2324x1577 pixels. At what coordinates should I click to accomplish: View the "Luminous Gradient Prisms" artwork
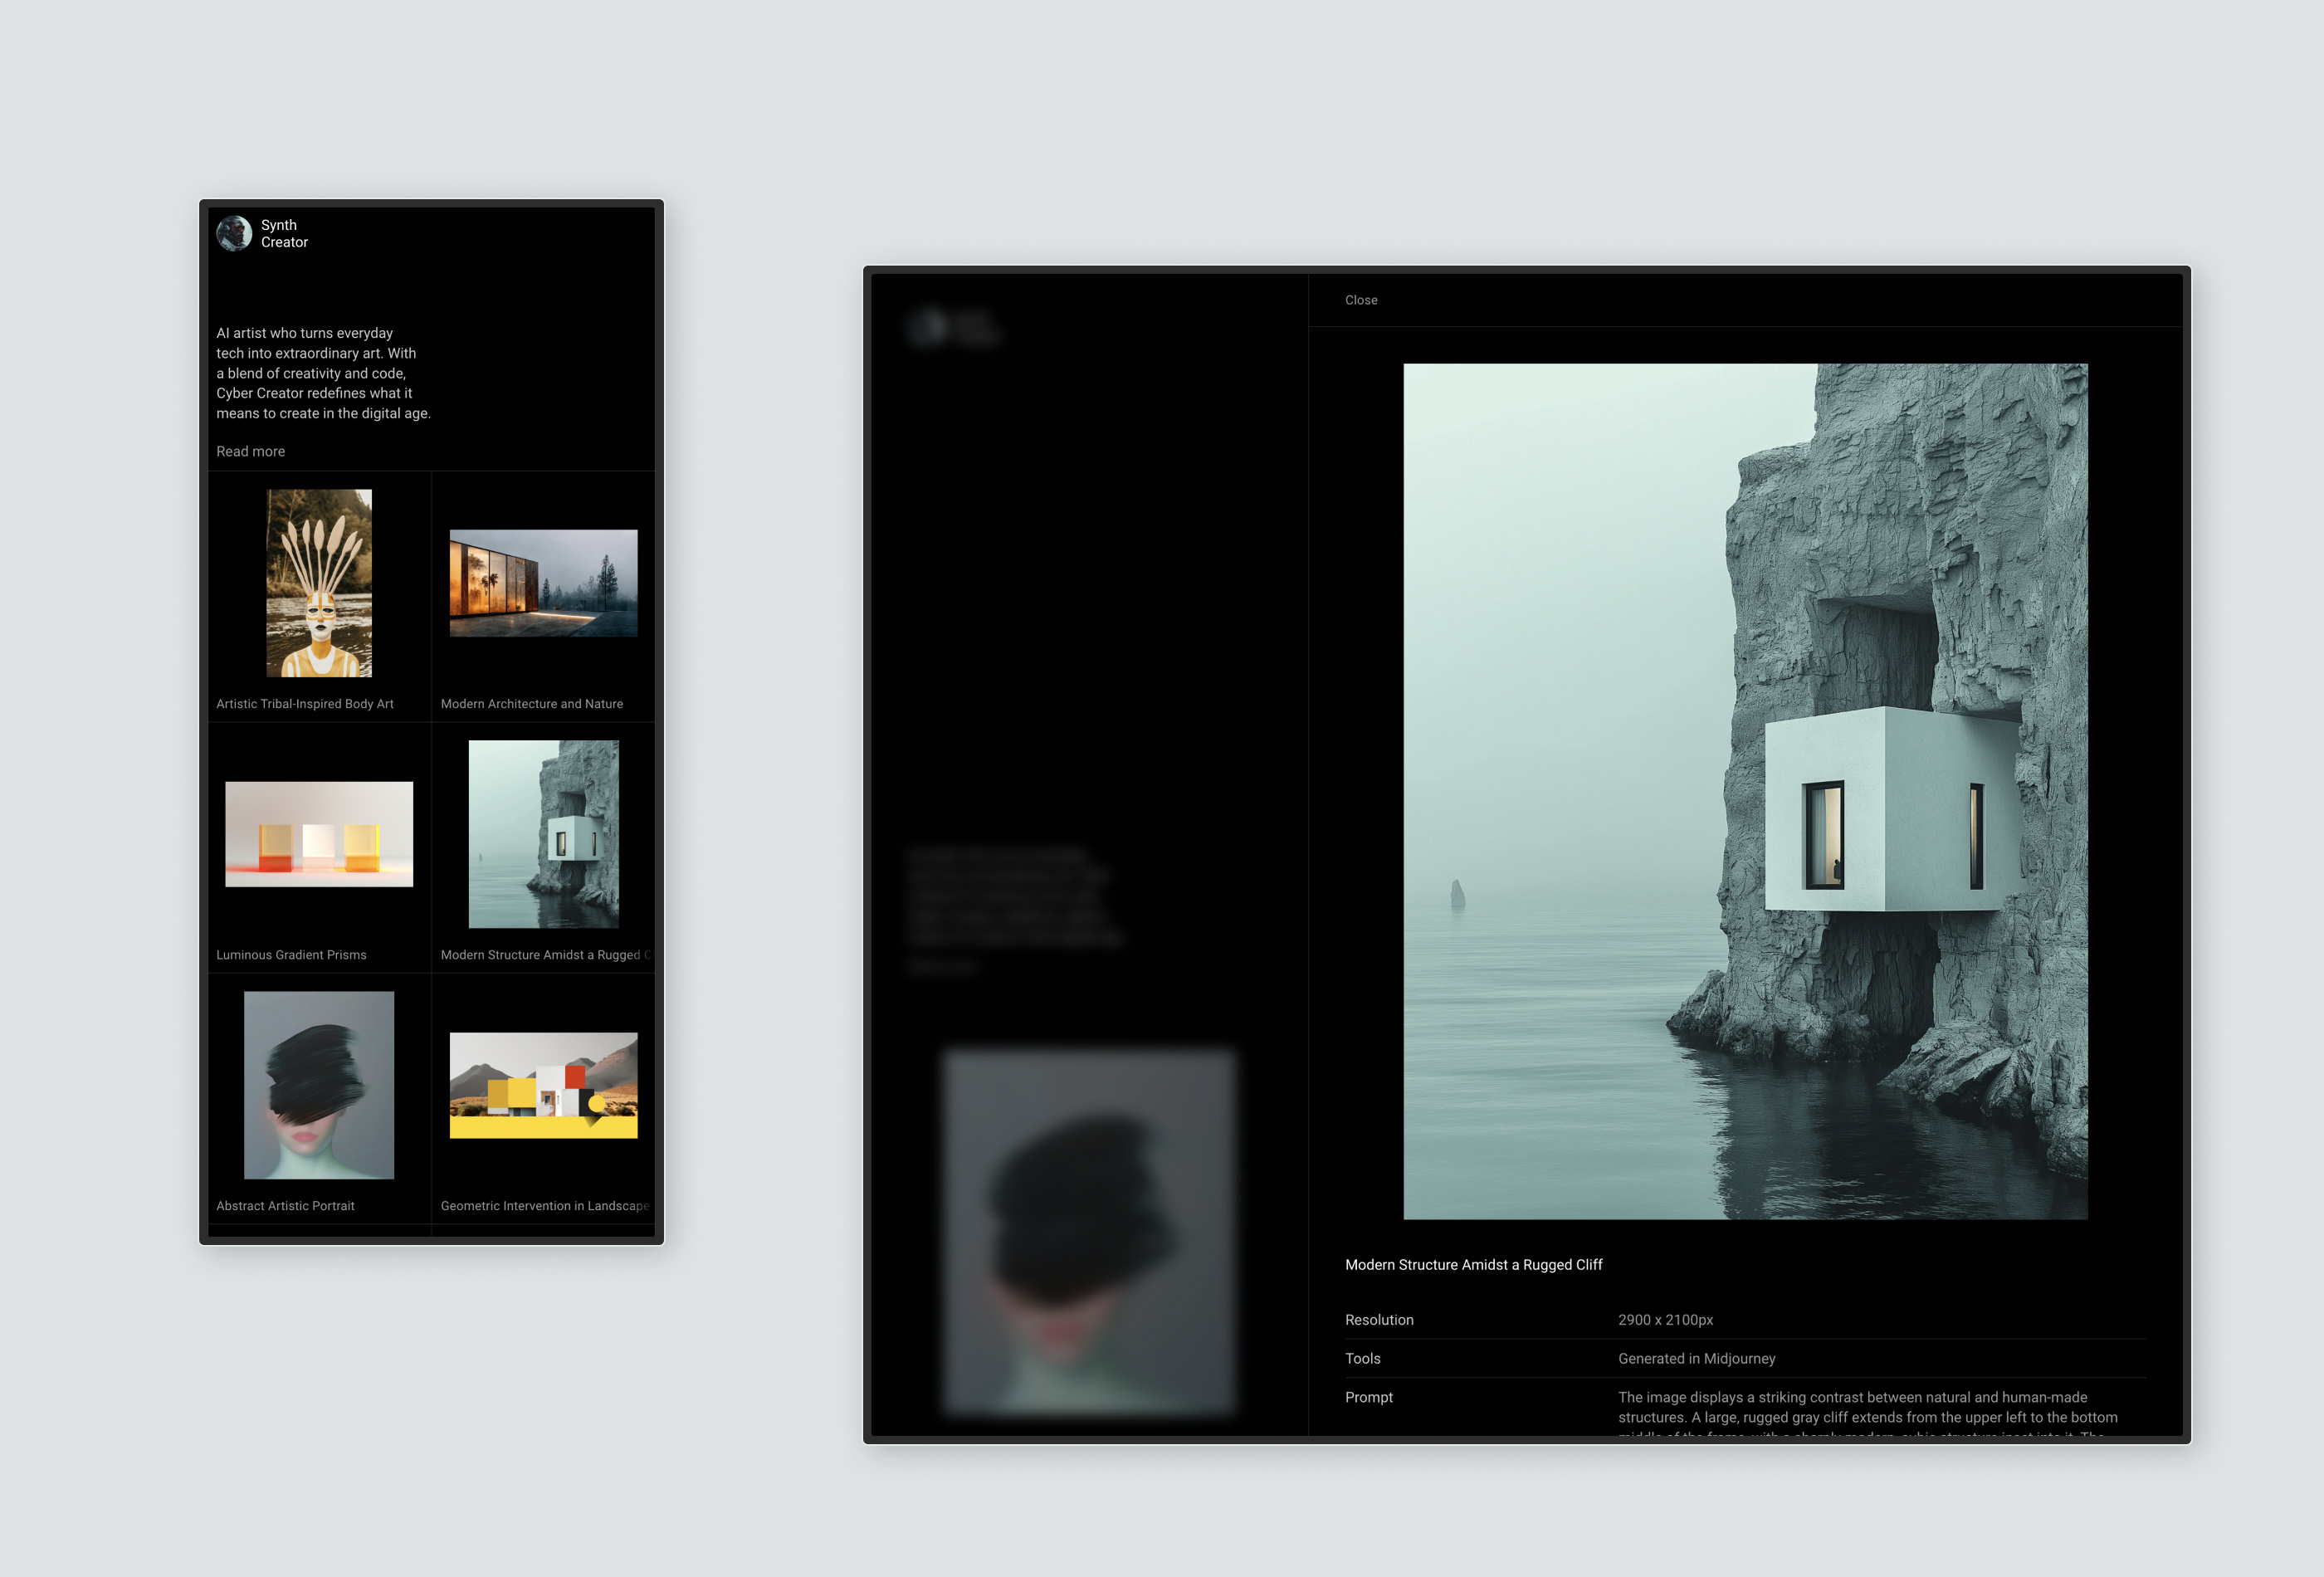pyautogui.click(x=318, y=833)
